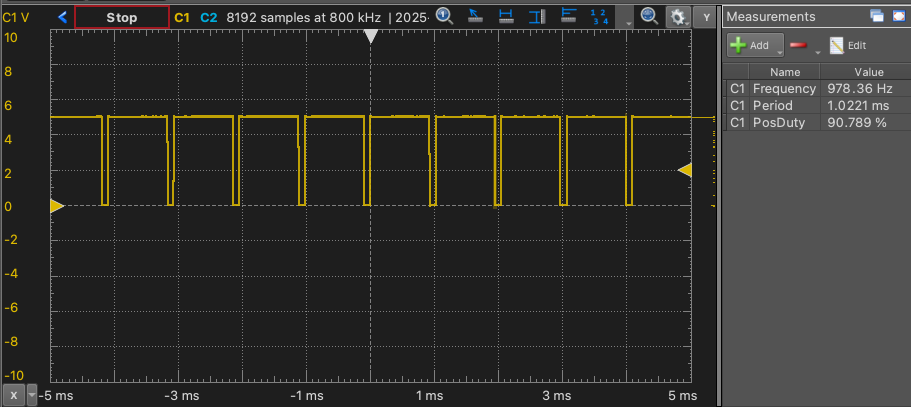
Task: Select the C1 Frequency measurement row
Action: (817, 89)
